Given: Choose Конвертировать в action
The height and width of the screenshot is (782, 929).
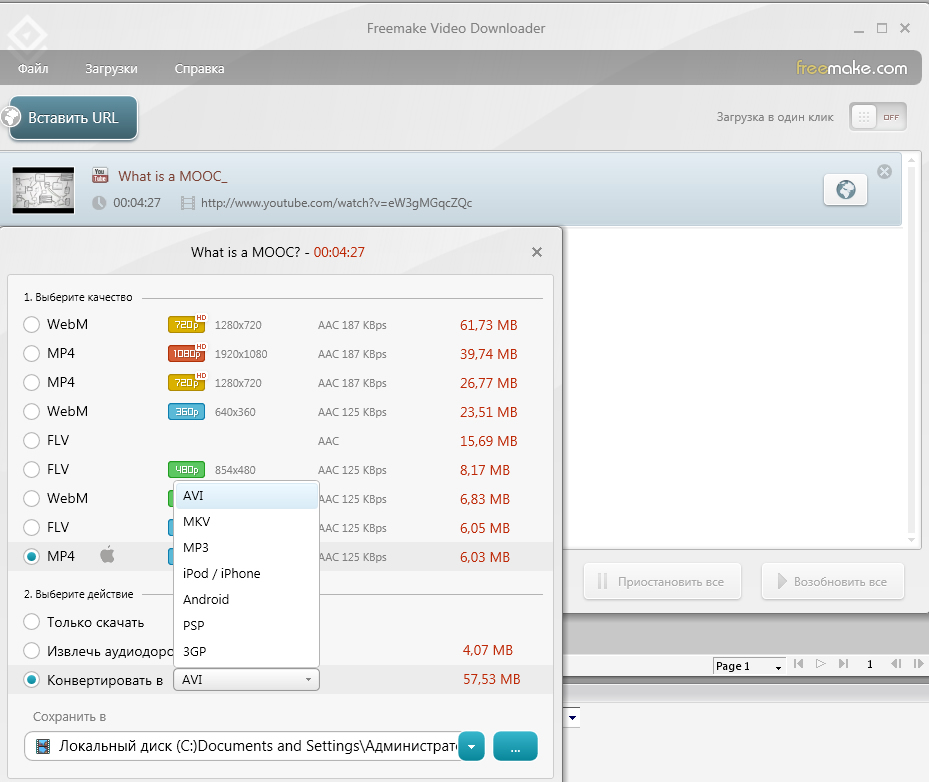Looking at the screenshot, I should tap(31, 680).
